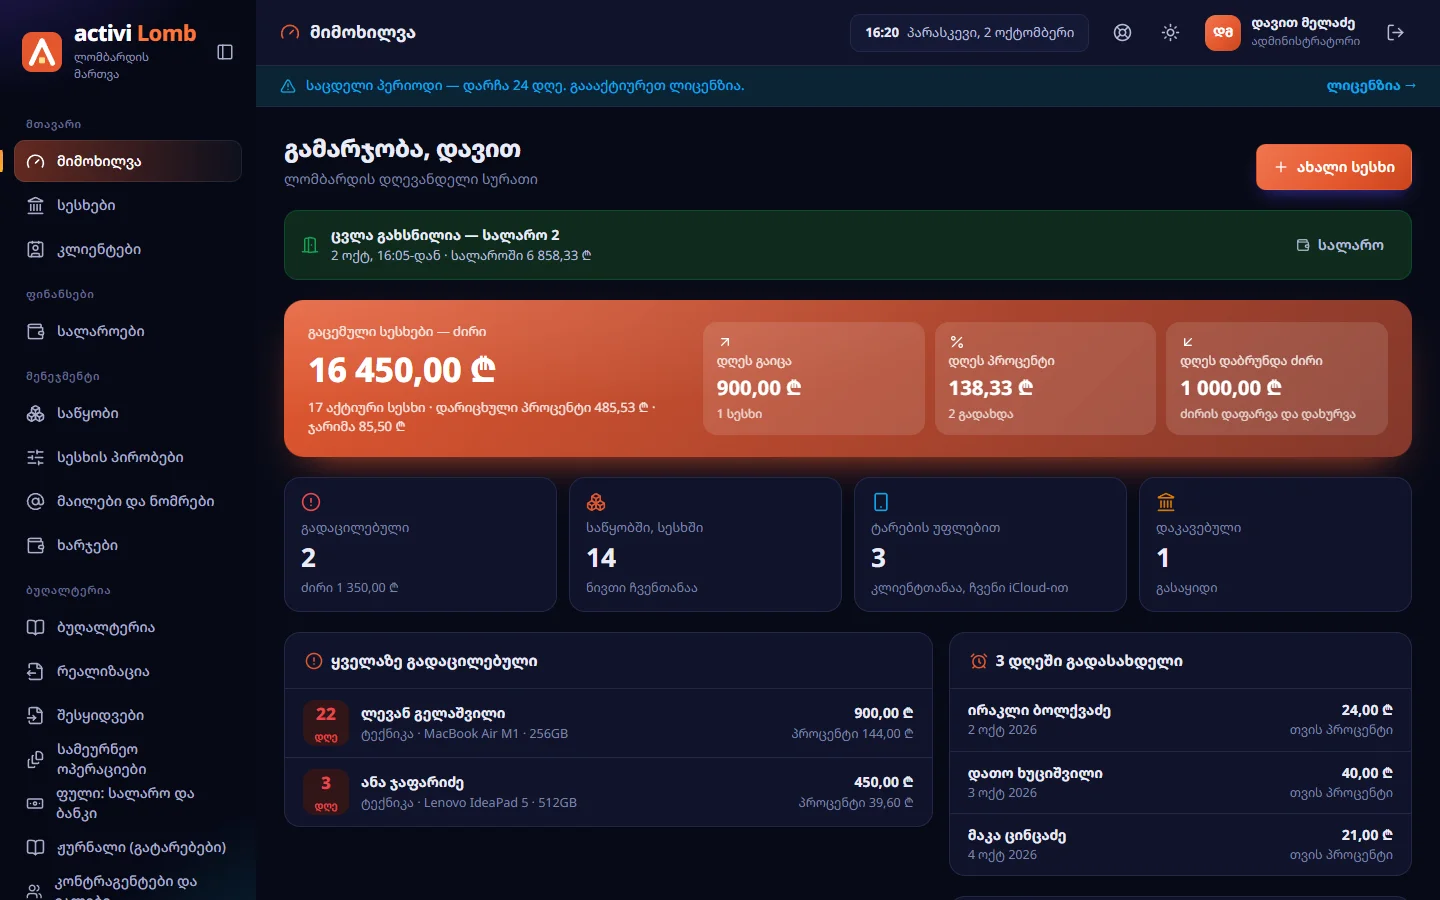Open the ტარების უფლებით 3 card

coord(990,544)
